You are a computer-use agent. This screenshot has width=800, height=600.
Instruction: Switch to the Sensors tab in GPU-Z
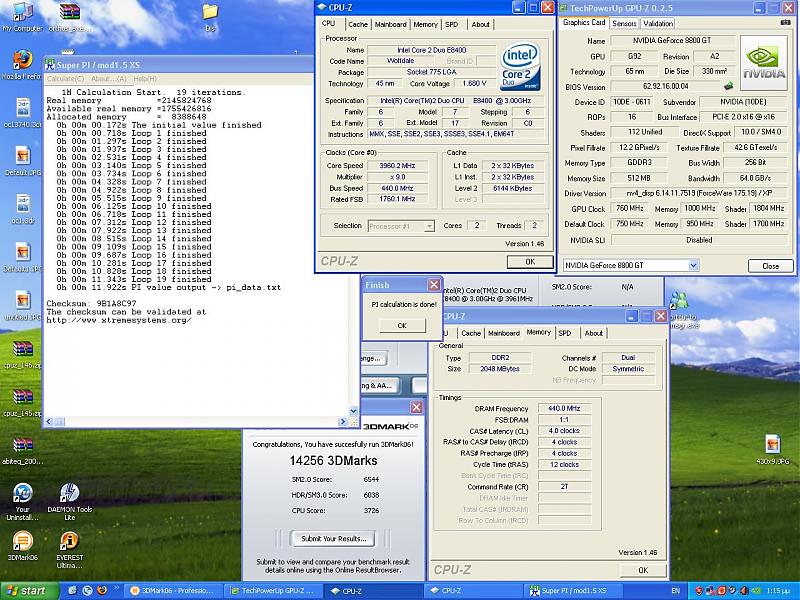(x=624, y=23)
